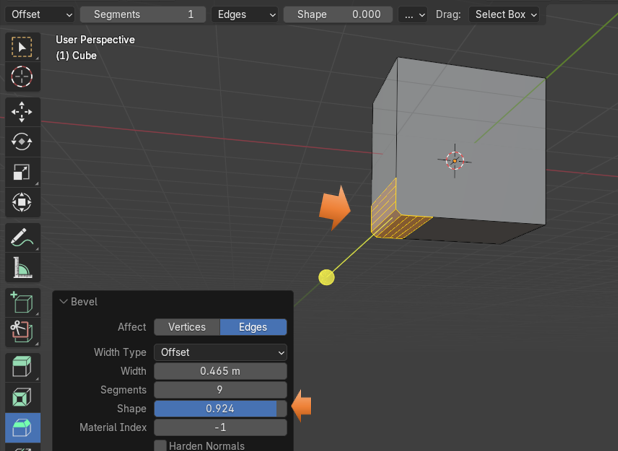
Task: Choose the Measure tool
Action: 22,267
